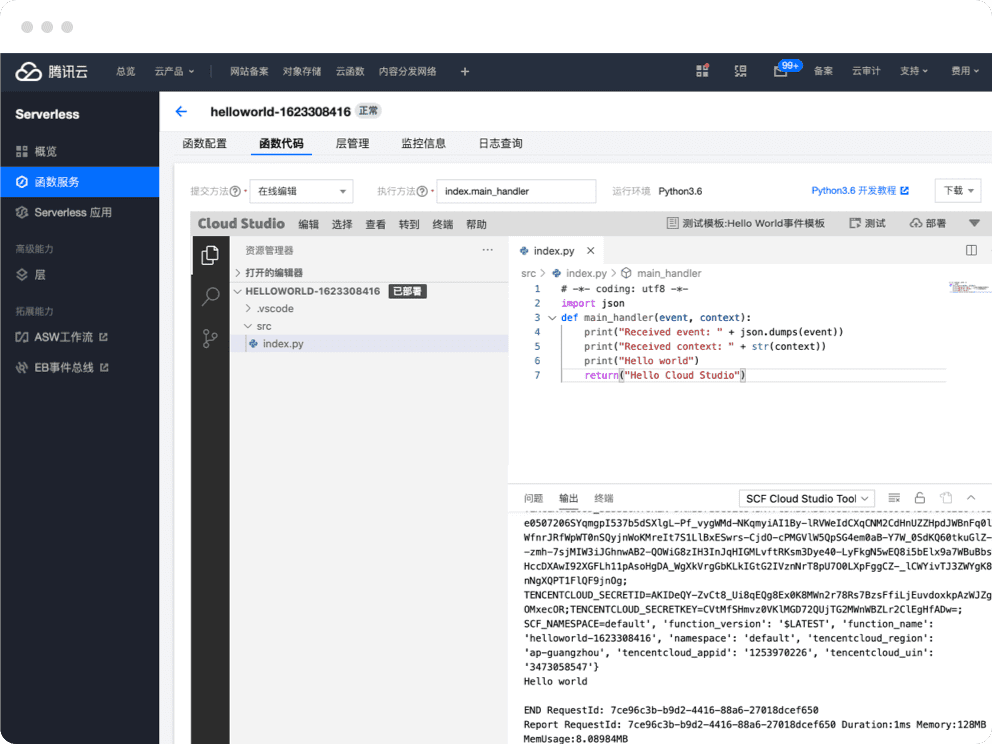Image resolution: width=992 pixels, height=744 pixels.
Task: Collapse the HELLOWORLD-1623308416 folder
Action: pos(369,291)
